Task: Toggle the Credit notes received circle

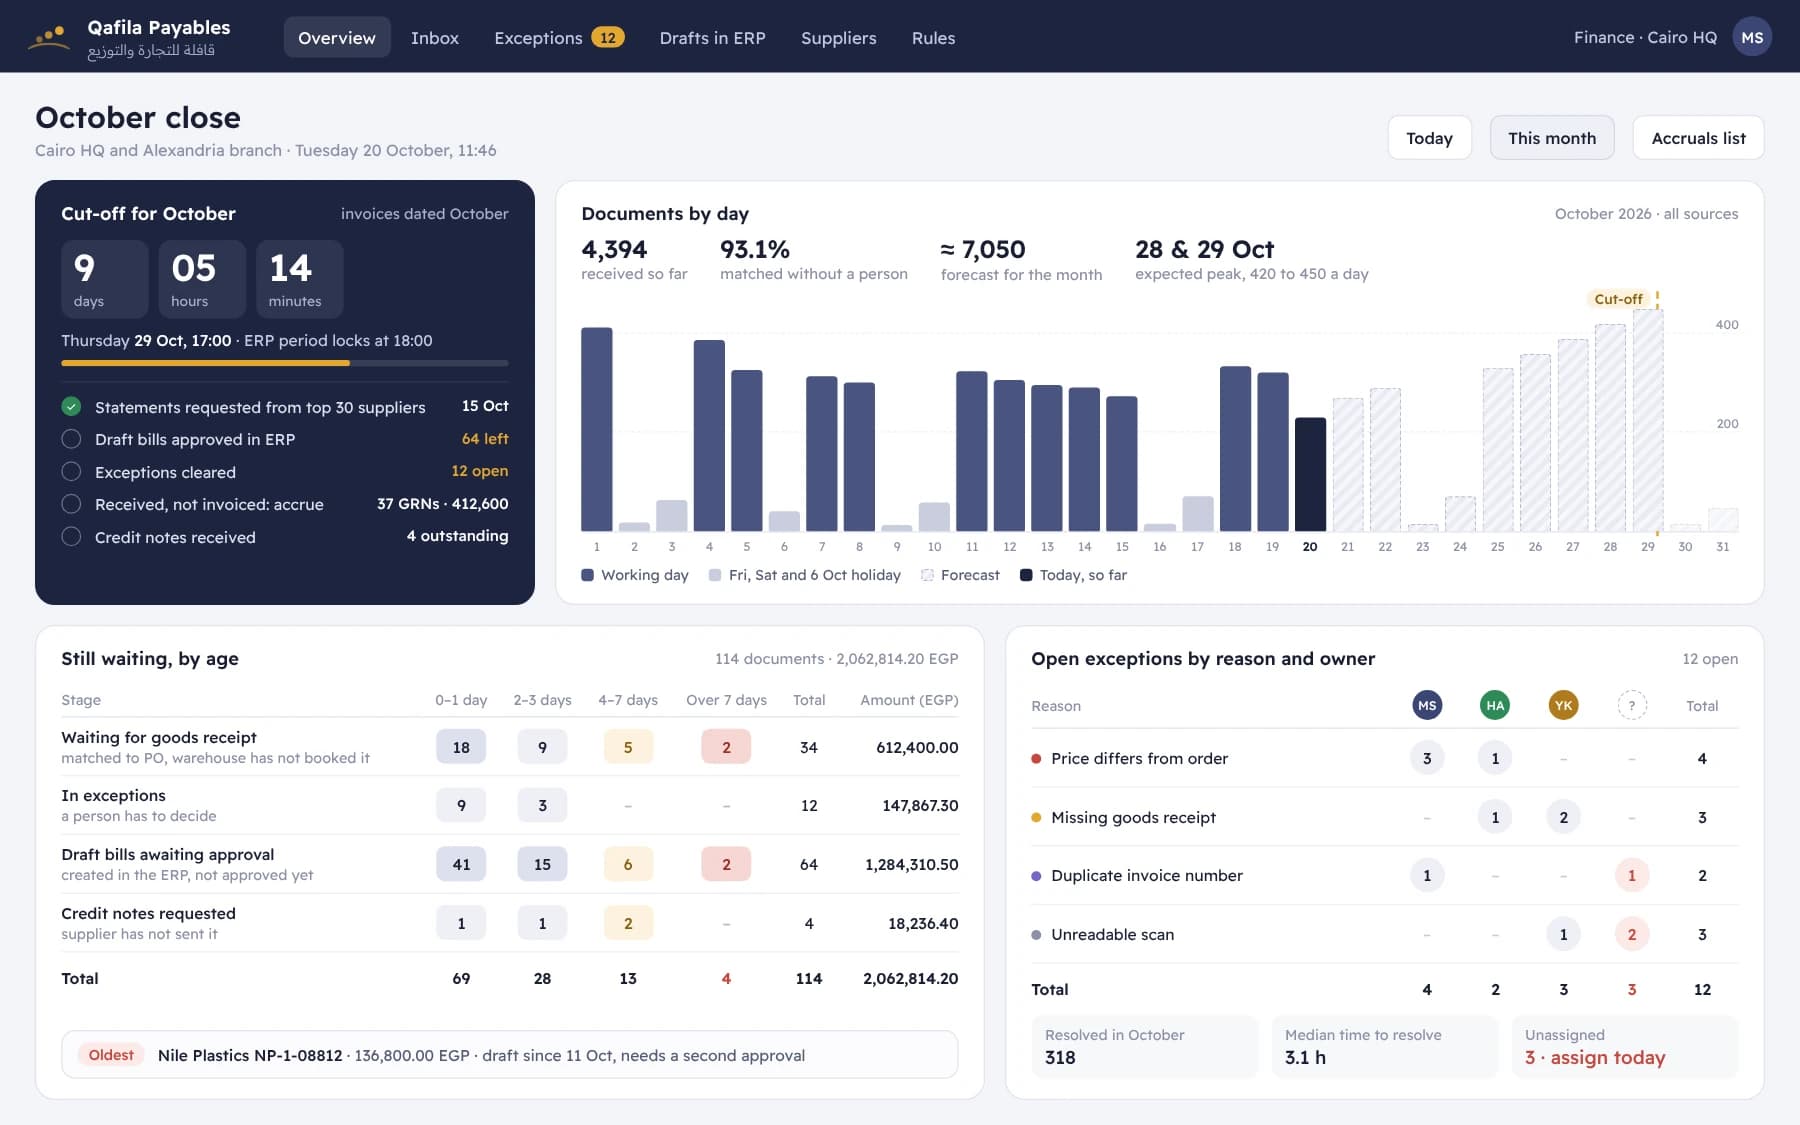Action: click(x=71, y=536)
